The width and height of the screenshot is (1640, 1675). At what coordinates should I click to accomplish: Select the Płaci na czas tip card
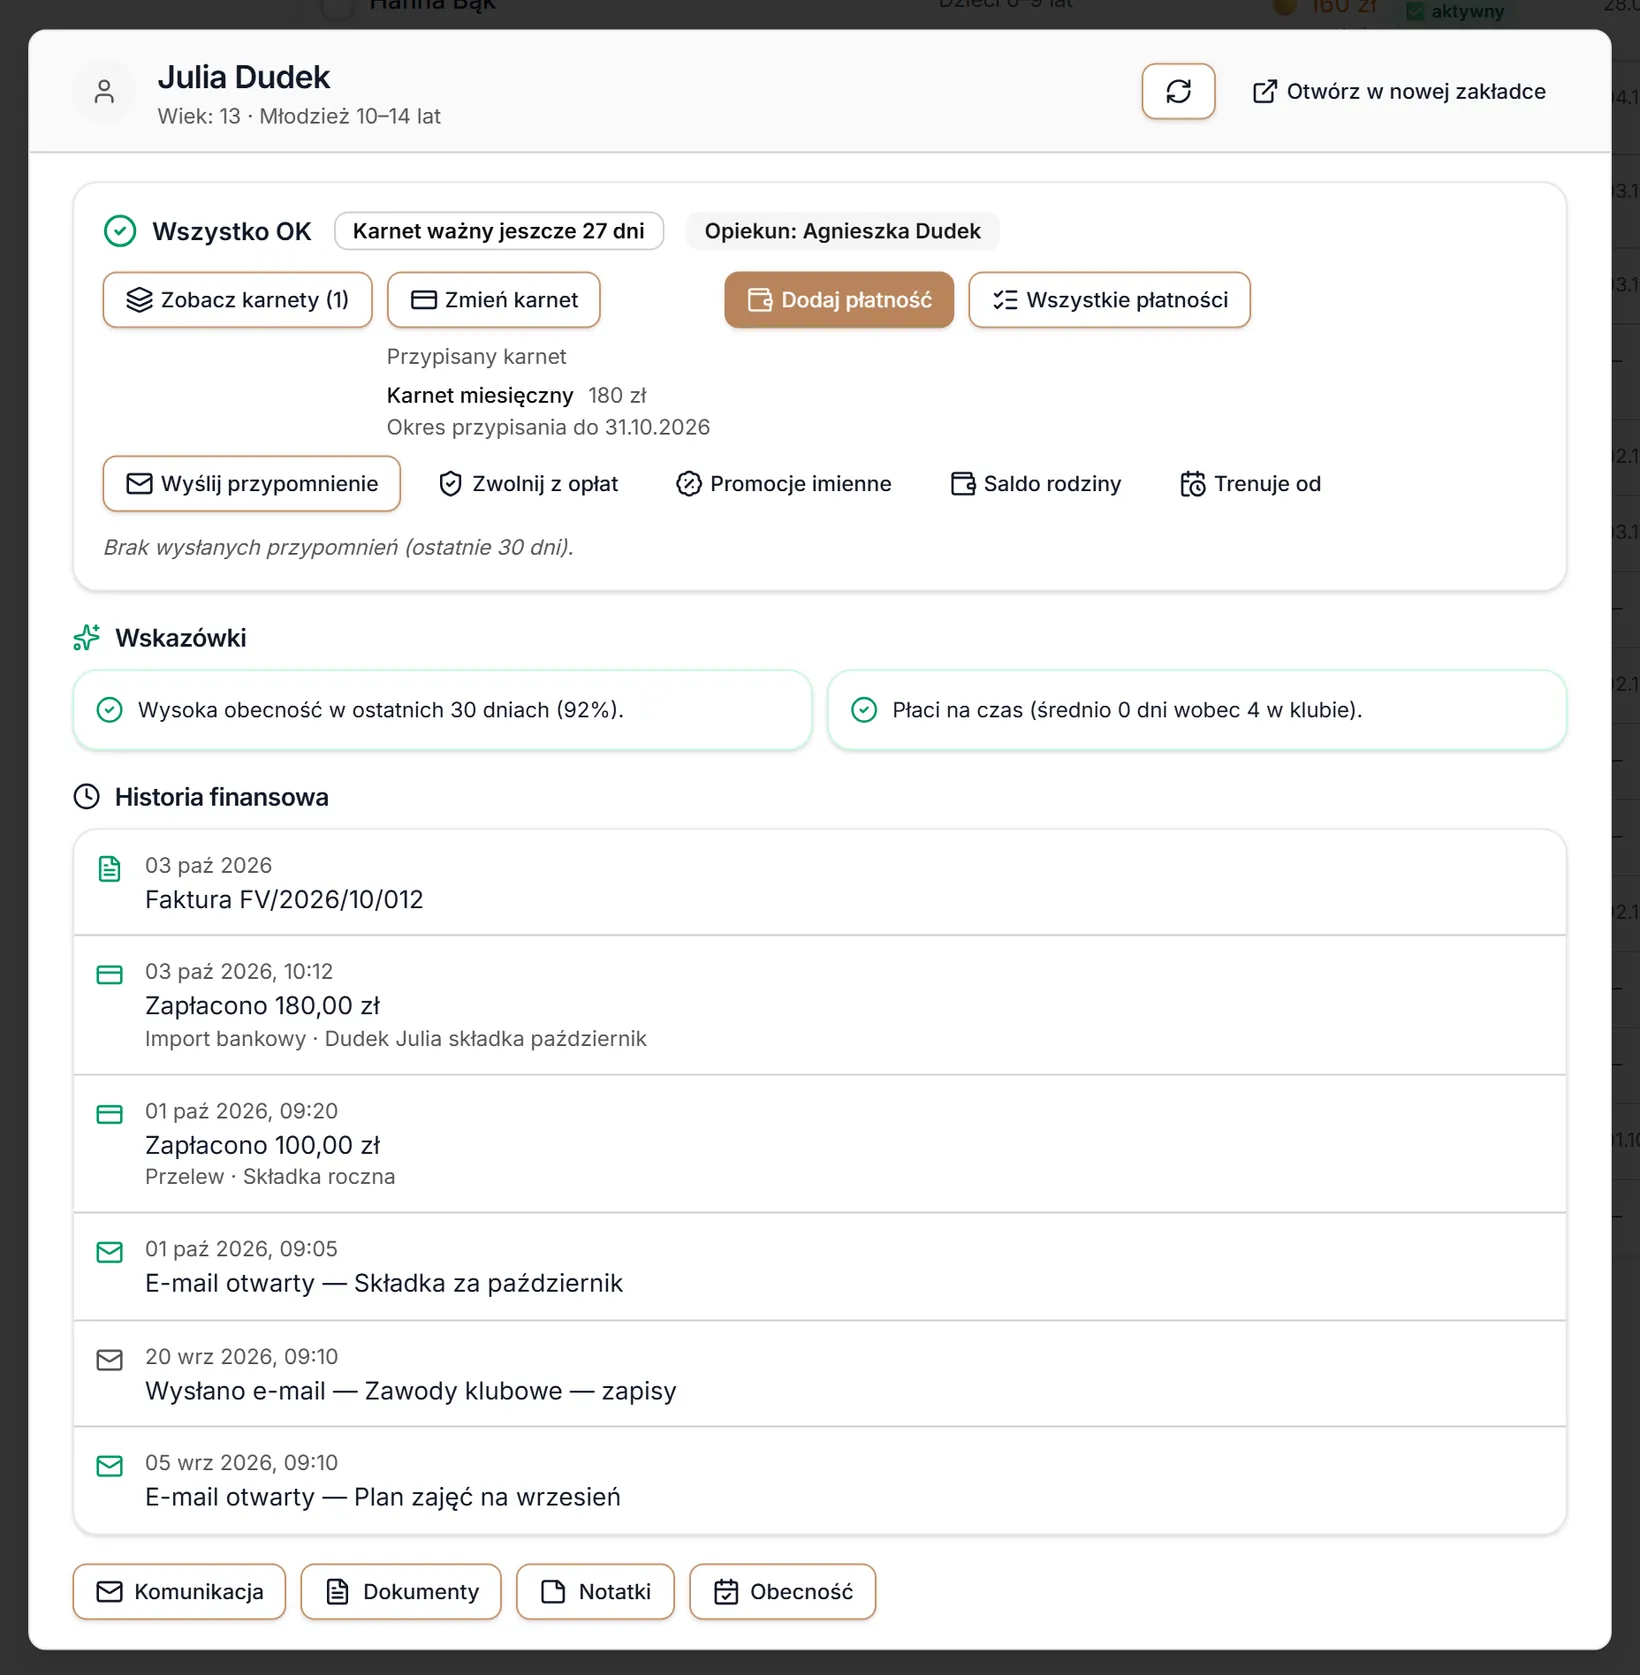click(1197, 710)
